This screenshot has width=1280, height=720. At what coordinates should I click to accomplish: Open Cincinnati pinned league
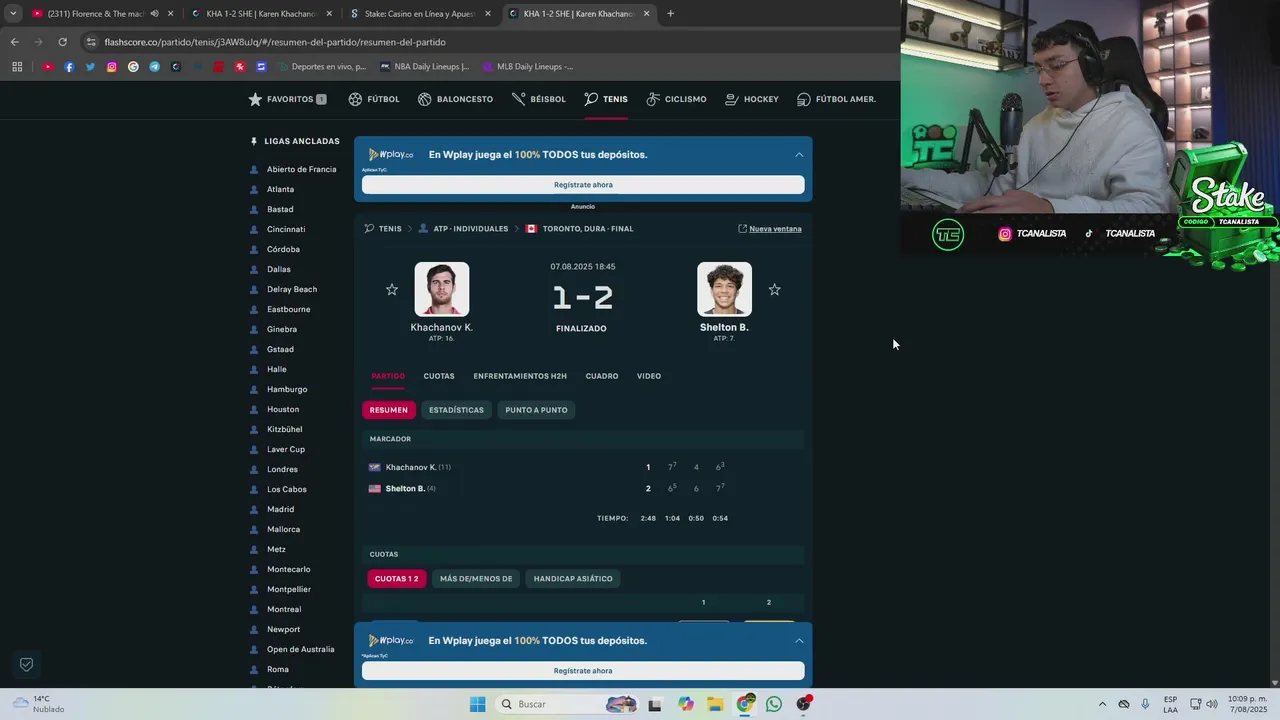[x=286, y=229]
